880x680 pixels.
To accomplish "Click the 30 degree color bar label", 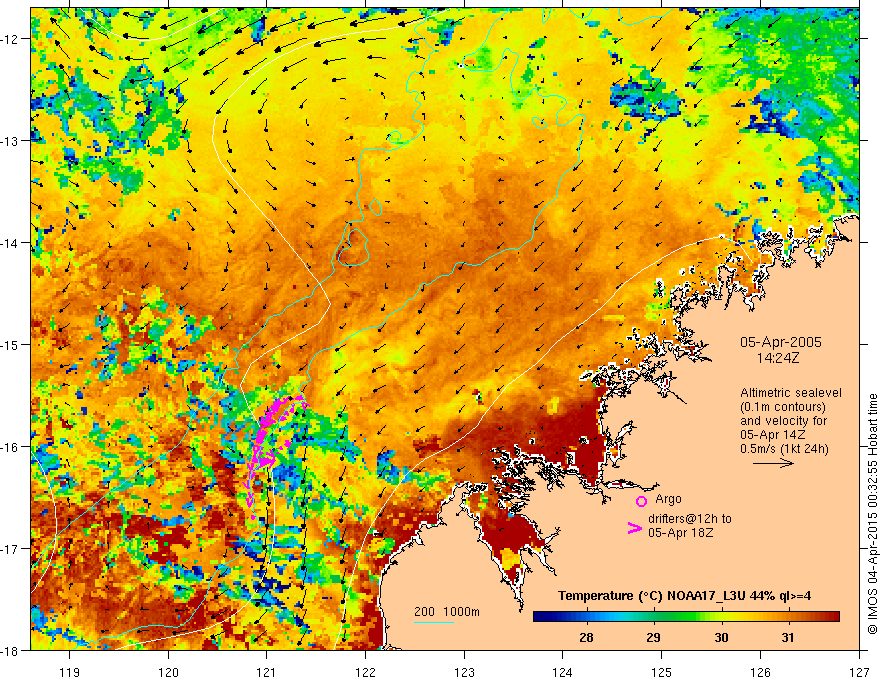I will (721, 638).
